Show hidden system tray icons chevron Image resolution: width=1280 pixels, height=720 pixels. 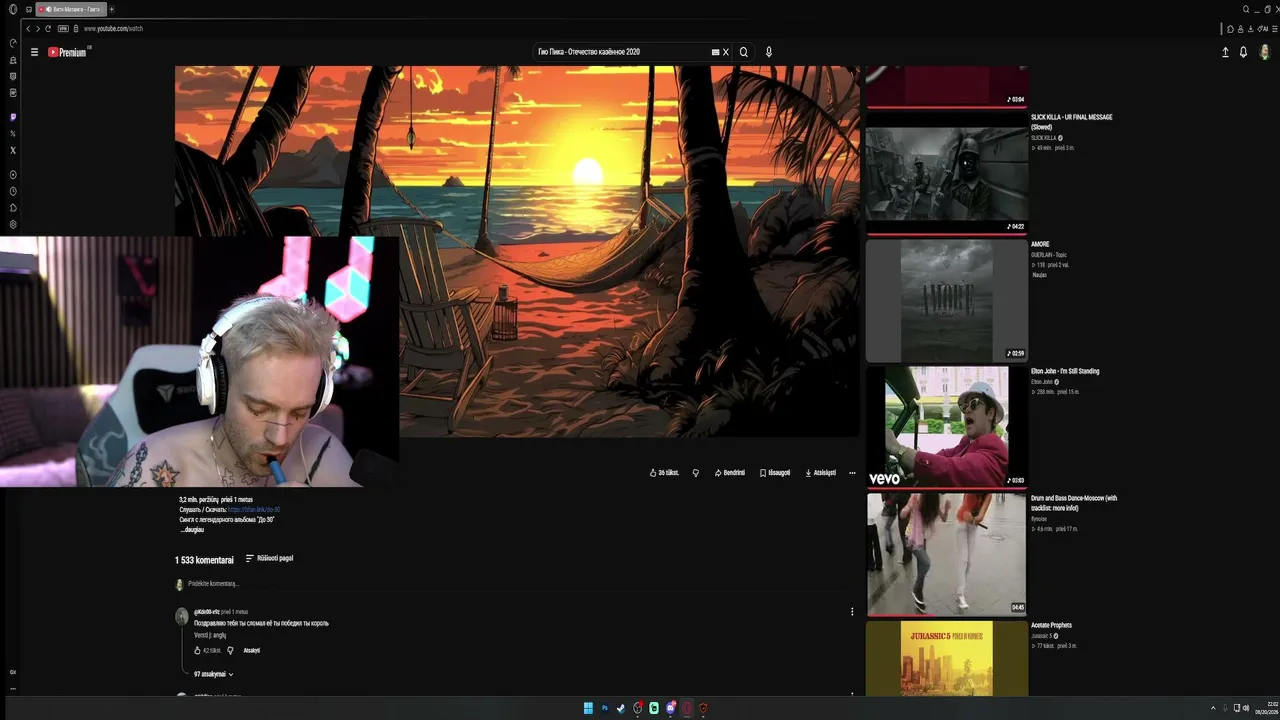tap(1213, 708)
